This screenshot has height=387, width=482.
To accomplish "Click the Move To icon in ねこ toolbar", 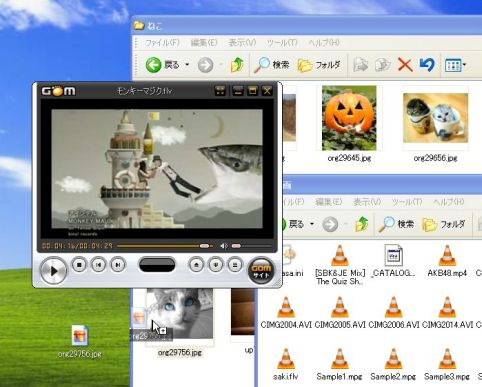I will 360,65.
